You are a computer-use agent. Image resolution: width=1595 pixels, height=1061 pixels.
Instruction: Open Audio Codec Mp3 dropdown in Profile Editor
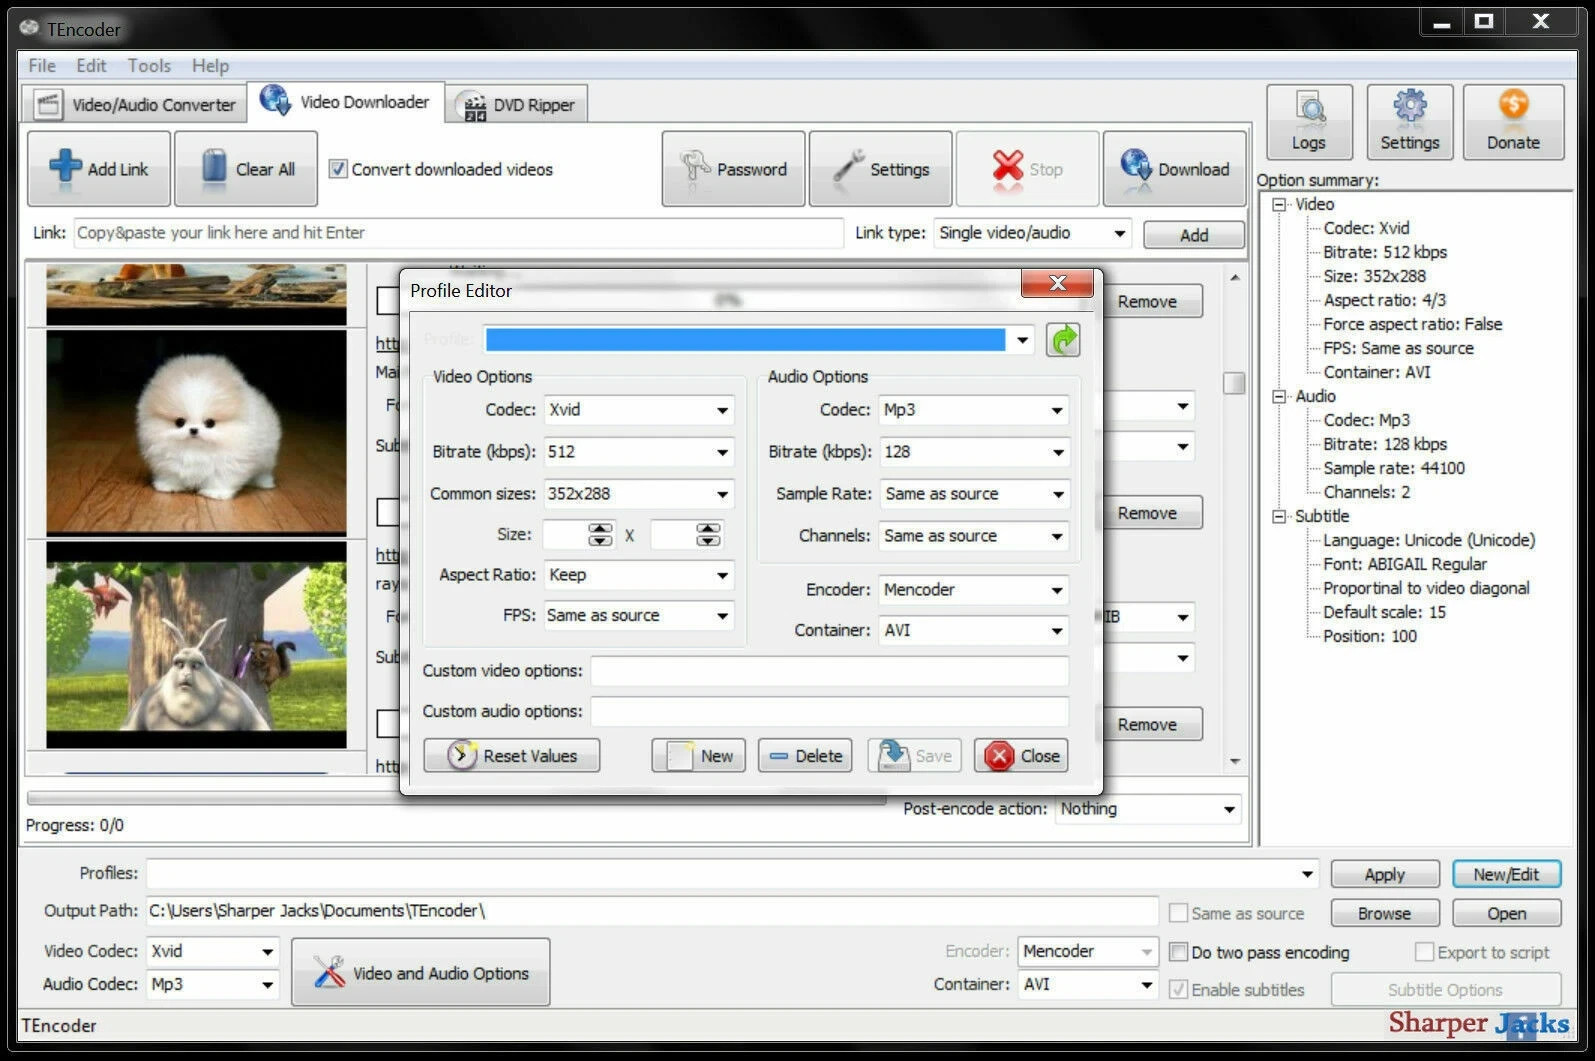(1057, 410)
